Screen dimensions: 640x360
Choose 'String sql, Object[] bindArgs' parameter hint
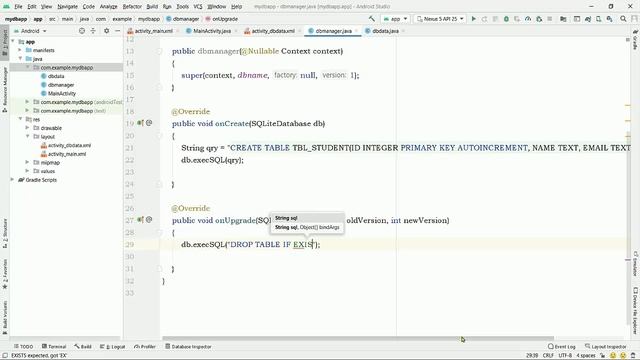(307, 227)
